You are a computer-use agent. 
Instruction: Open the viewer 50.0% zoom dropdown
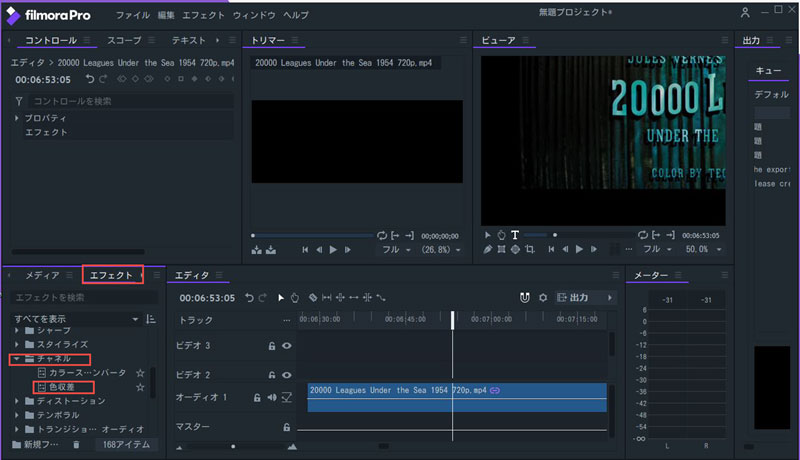704,249
